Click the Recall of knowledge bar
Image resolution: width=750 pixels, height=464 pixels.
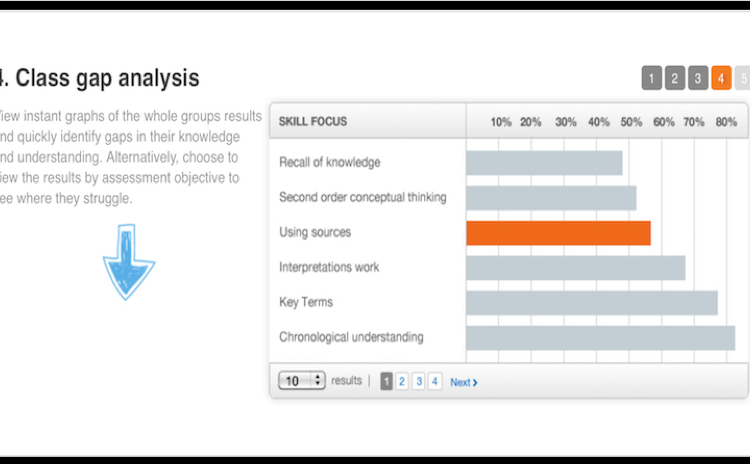544,163
